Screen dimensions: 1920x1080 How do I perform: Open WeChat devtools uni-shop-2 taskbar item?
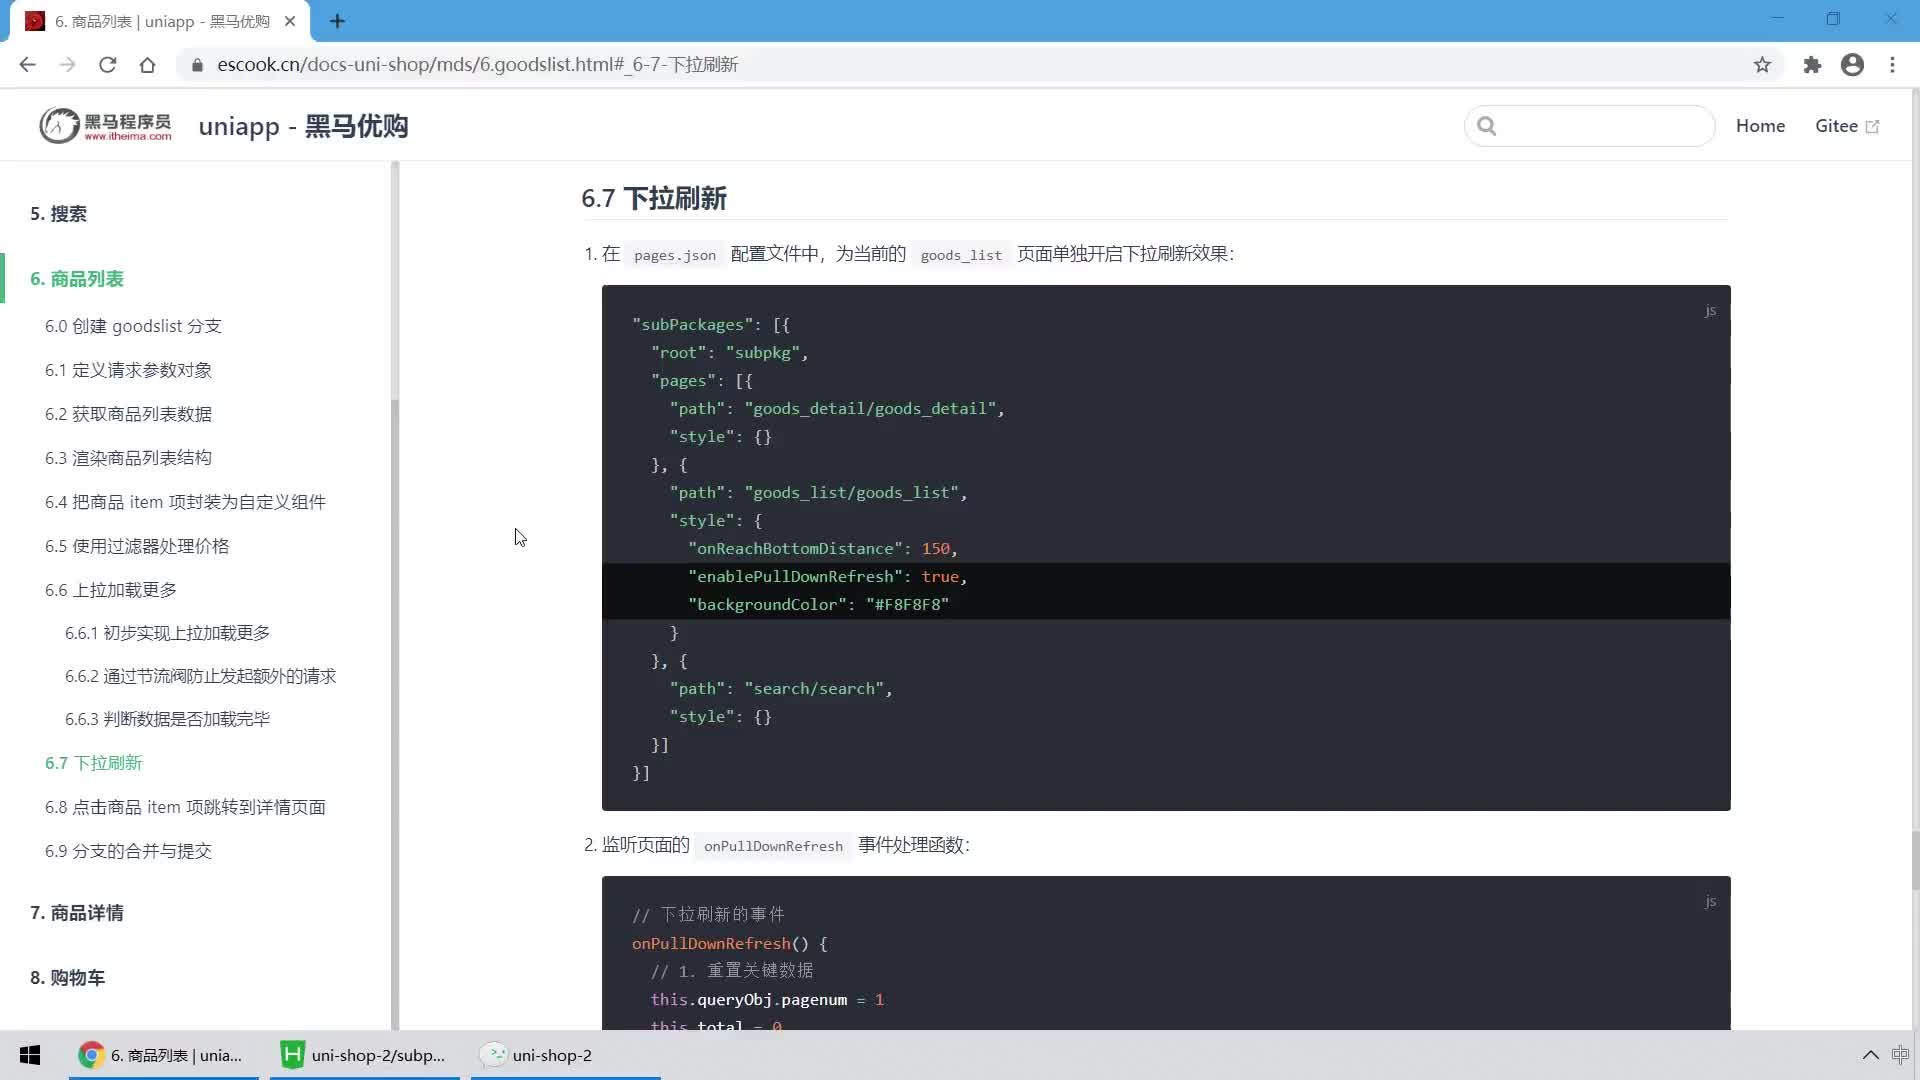[x=565, y=1055]
